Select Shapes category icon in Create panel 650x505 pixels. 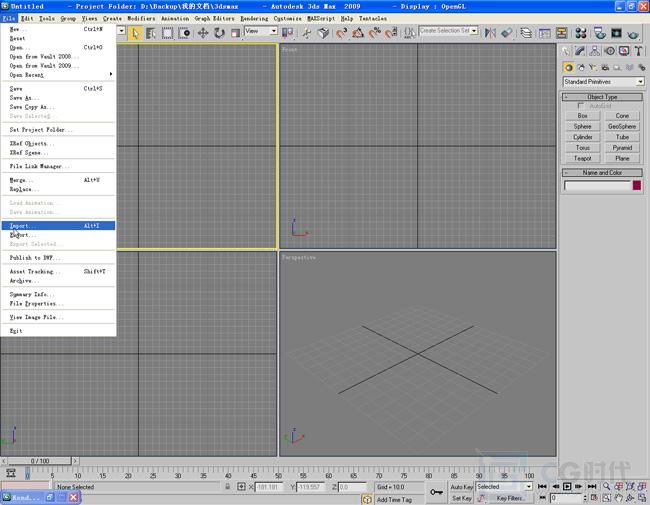point(581,68)
